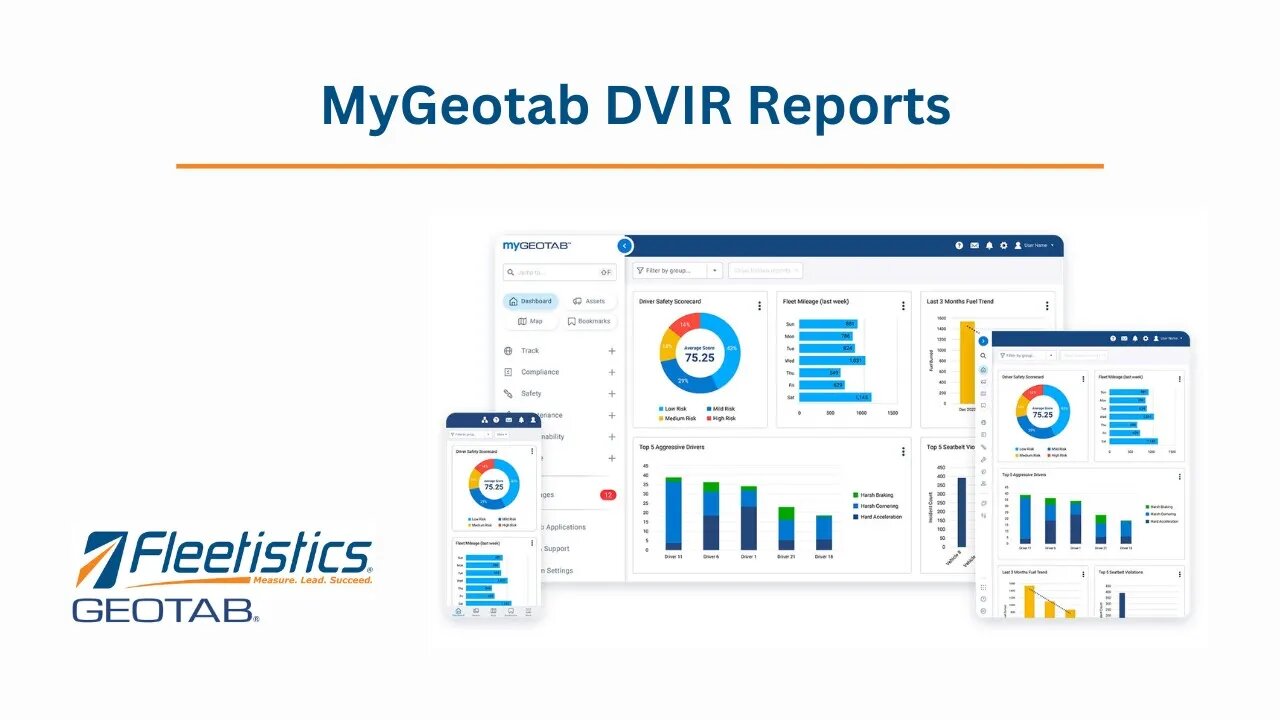
Task: Click the Settings sidebar link
Action: [560, 571]
